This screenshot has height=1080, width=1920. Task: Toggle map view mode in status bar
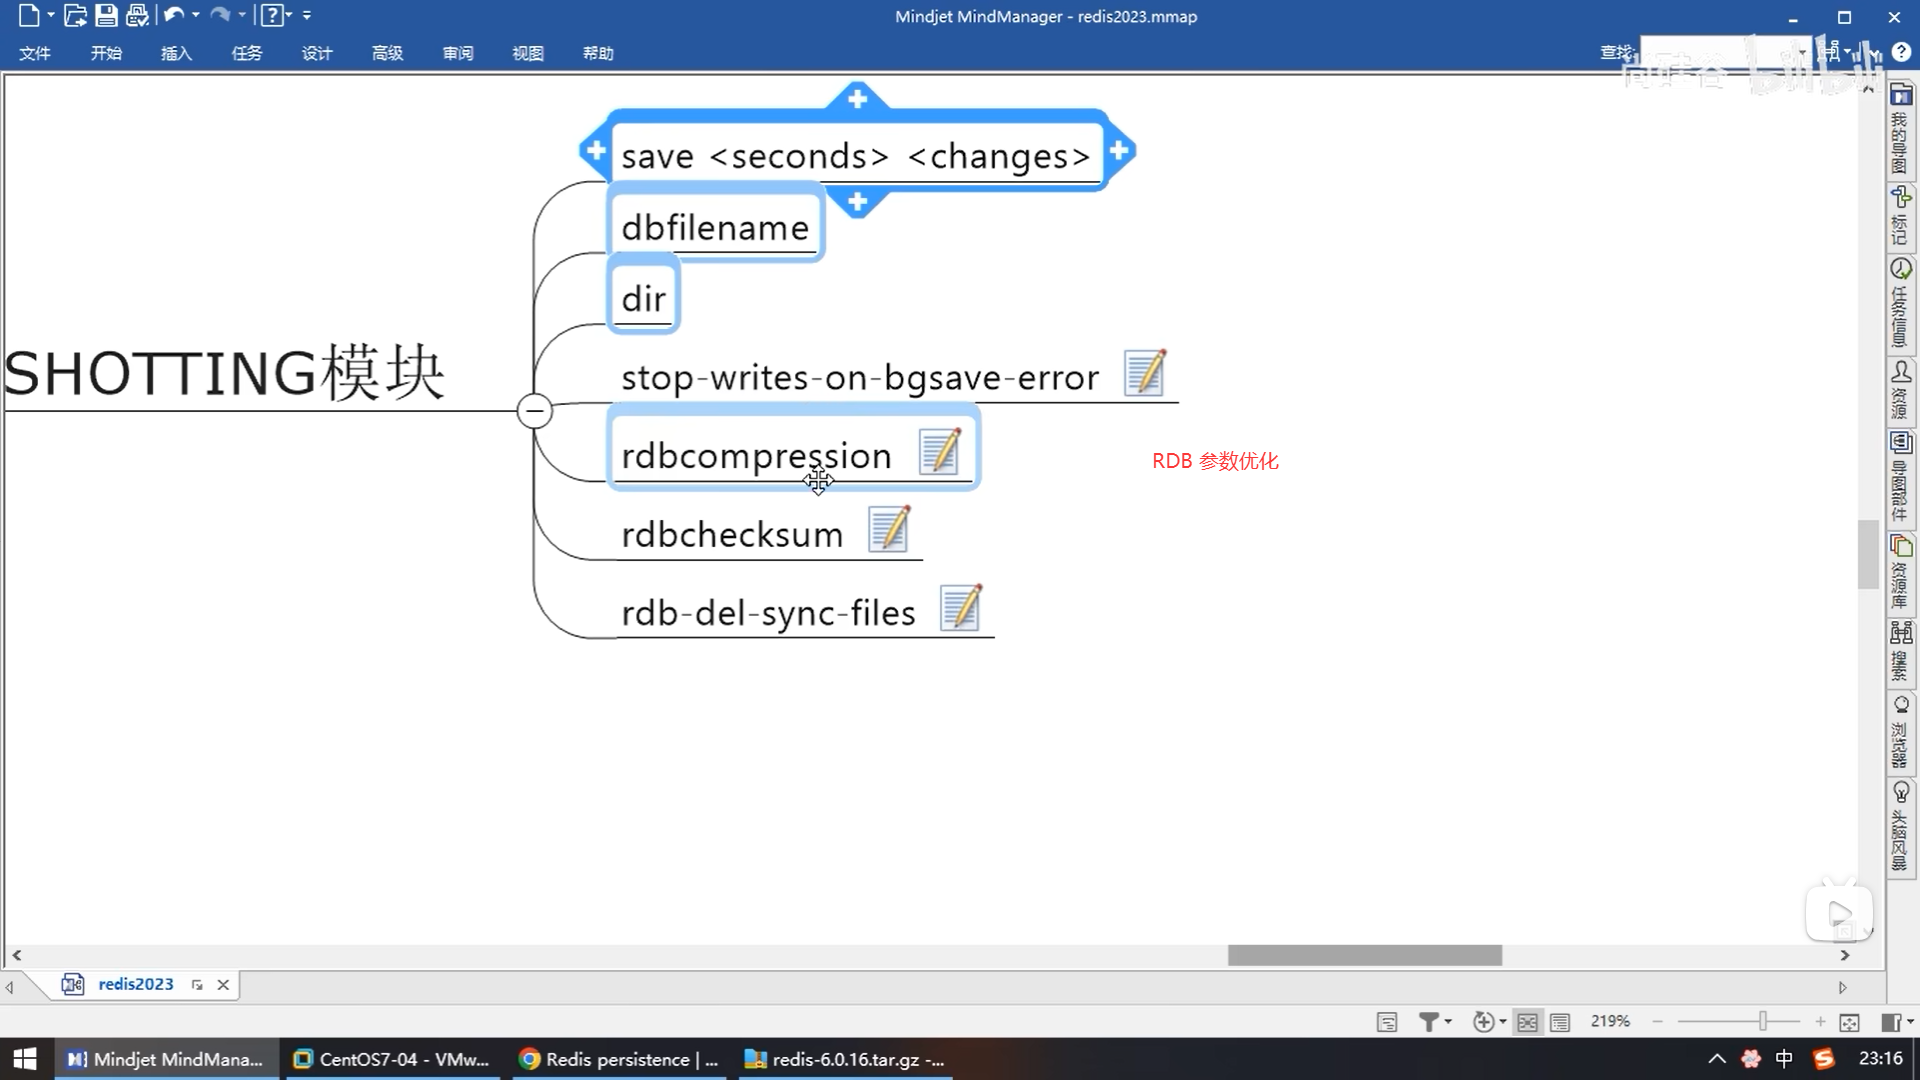(1527, 1022)
